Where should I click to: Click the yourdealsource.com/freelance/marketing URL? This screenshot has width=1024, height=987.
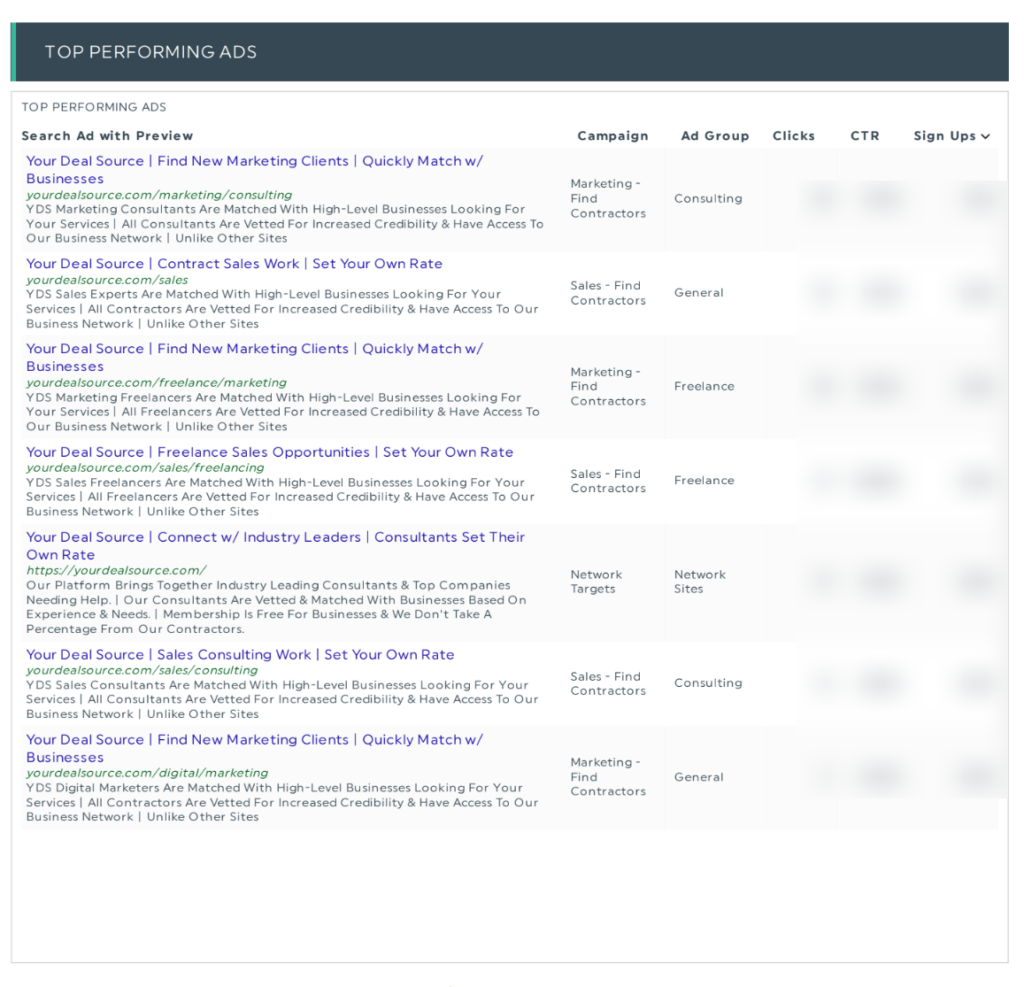pyautogui.click(x=157, y=382)
